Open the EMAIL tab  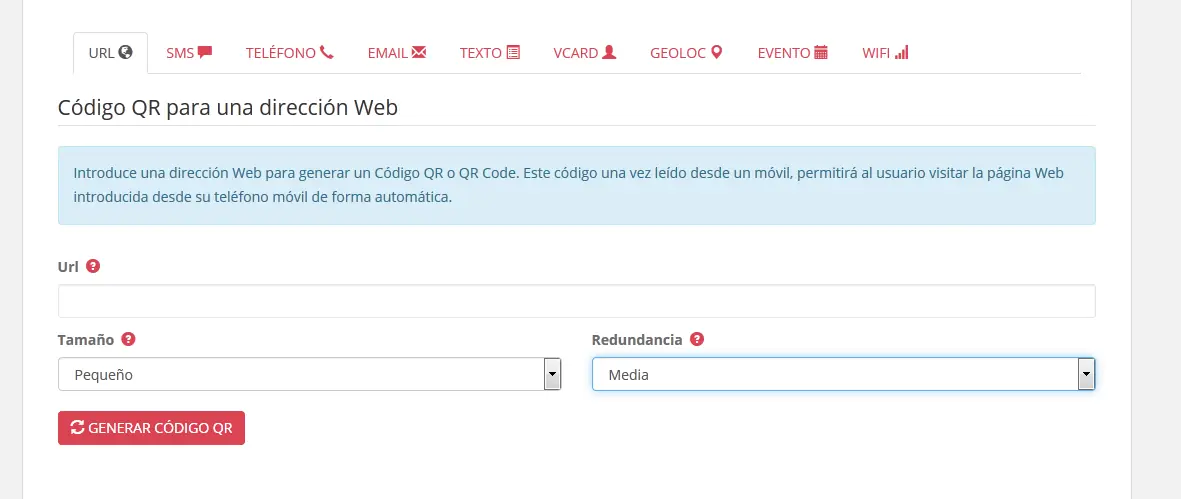pos(397,53)
